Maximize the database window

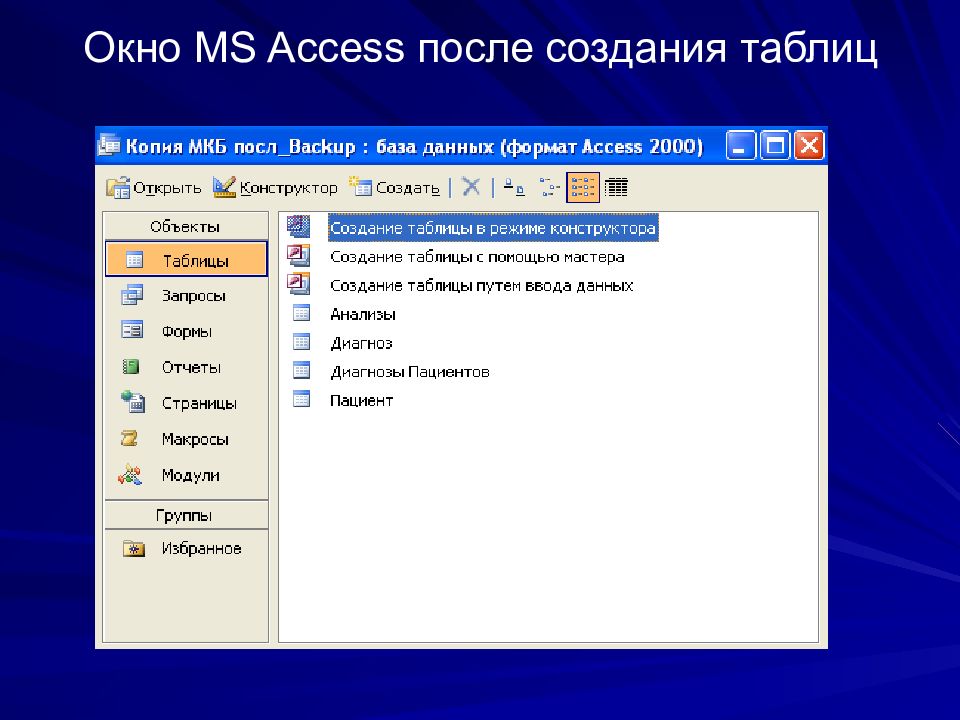pyautogui.click(x=775, y=146)
